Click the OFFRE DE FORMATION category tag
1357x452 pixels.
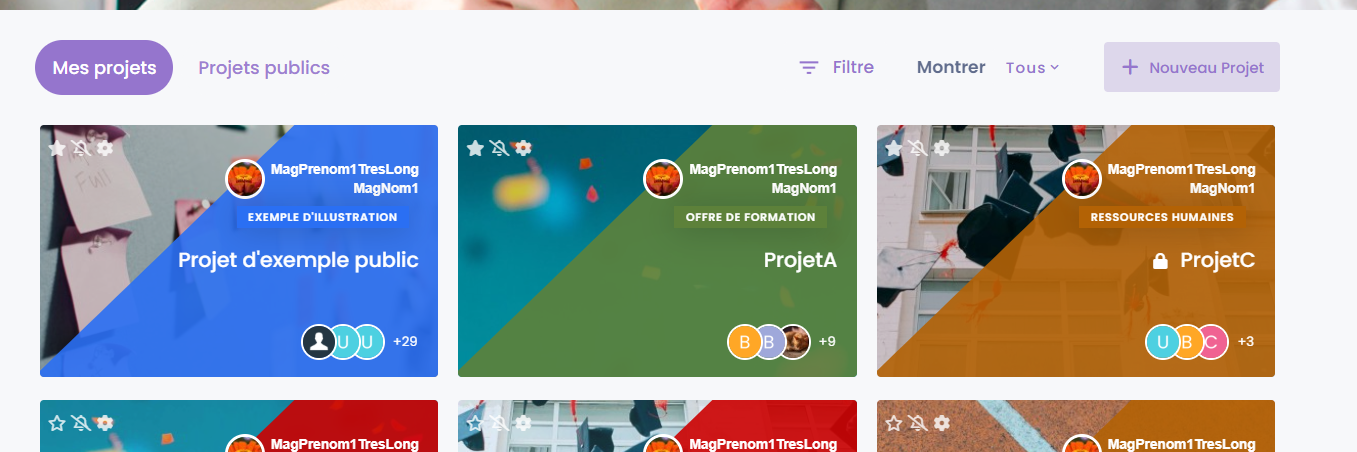(750, 217)
